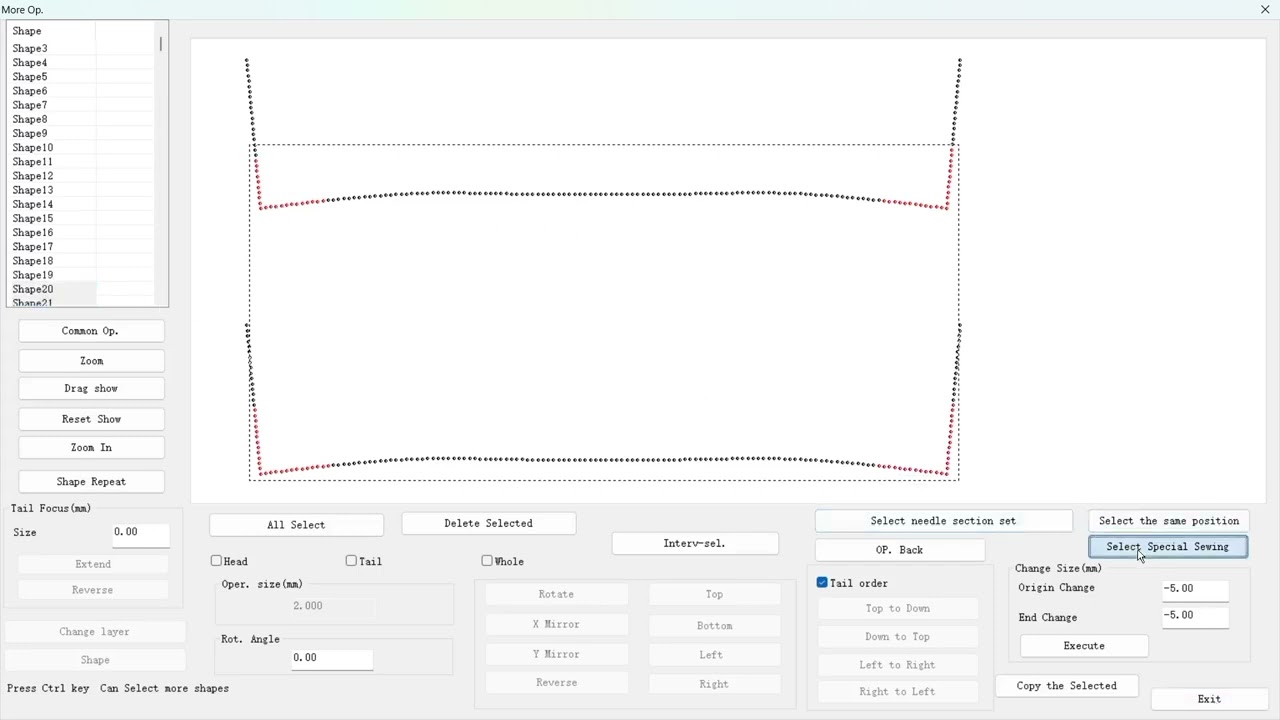
Task: Select Shape19 in the list
Action: (33, 275)
